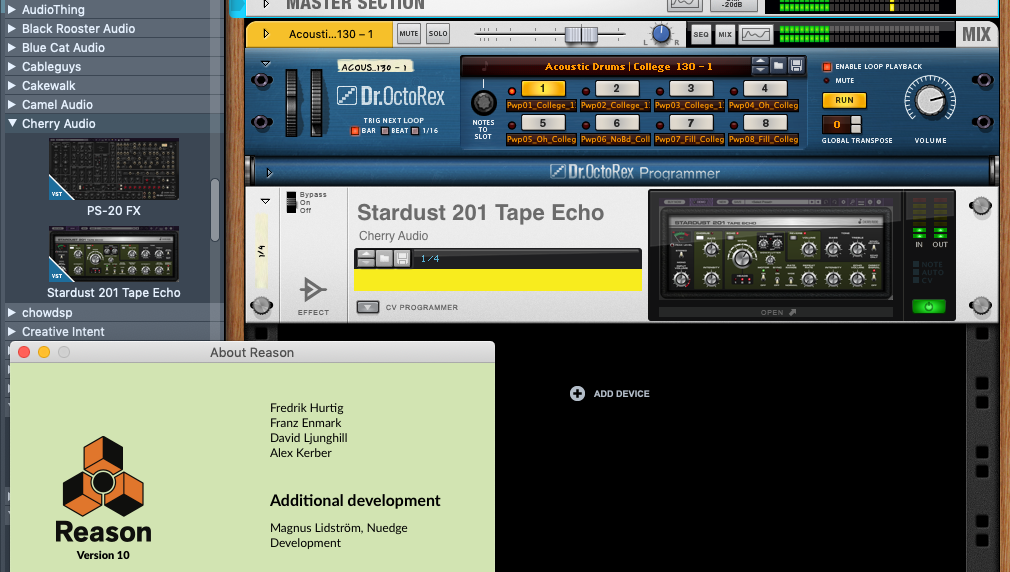Viewport: 1010px width, 572px height.
Task: Select loop slot 8 button
Action: [x=765, y=122]
